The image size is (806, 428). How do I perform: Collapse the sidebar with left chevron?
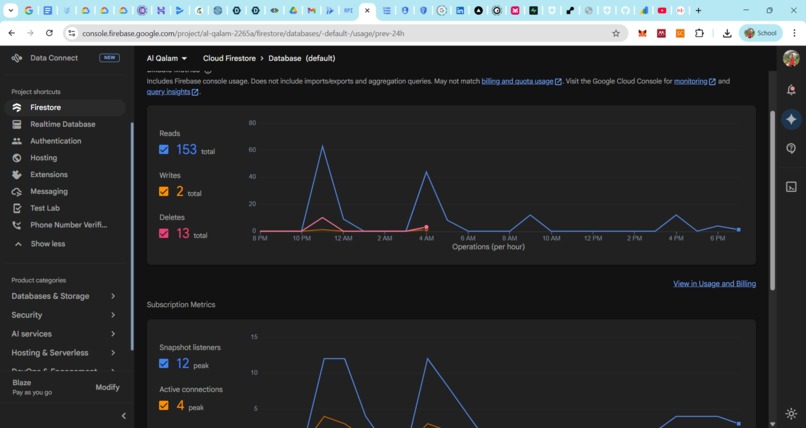123,416
